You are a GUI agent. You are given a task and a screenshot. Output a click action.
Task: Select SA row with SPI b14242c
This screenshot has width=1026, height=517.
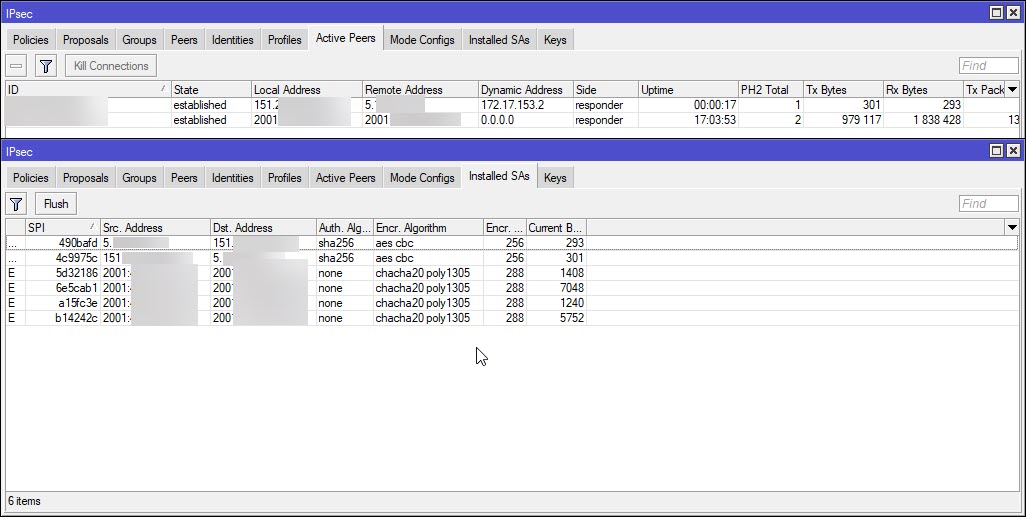pyautogui.click(x=512, y=318)
